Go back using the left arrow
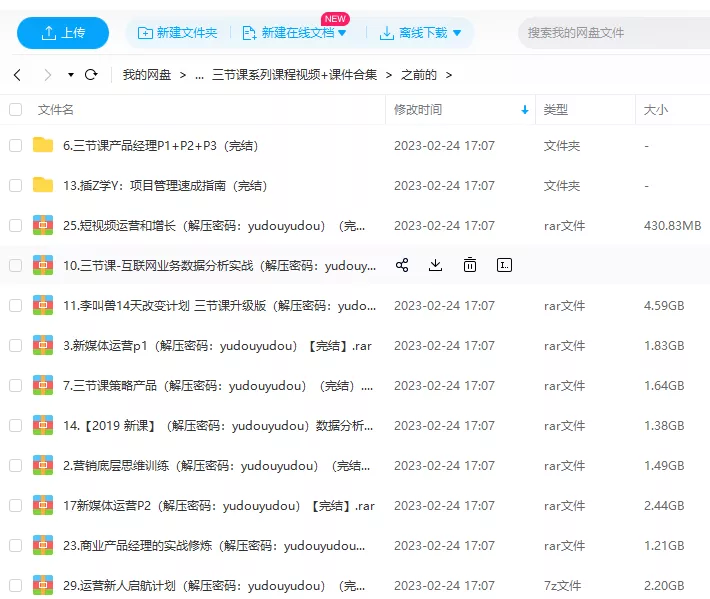 pos(17,75)
